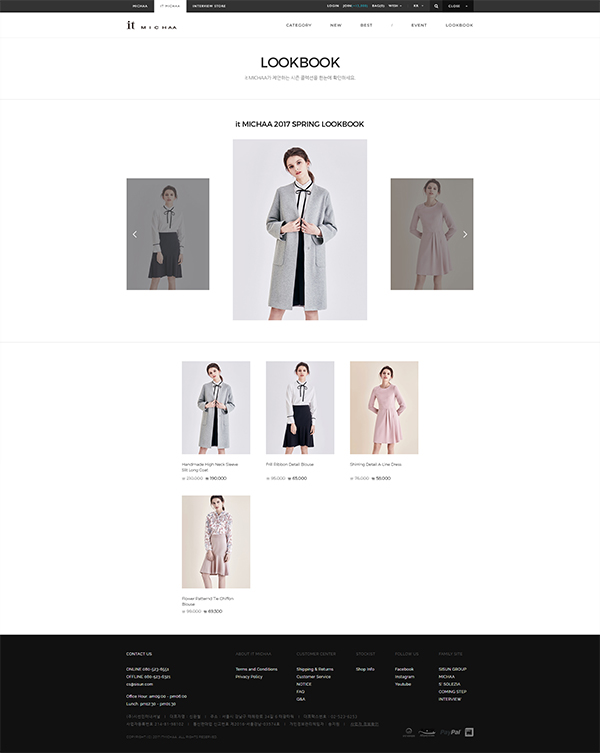Viewport: 600px width, 753px height.
Task: Select the left dimmed blouse slide image
Action: pyautogui.click(x=168, y=234)
